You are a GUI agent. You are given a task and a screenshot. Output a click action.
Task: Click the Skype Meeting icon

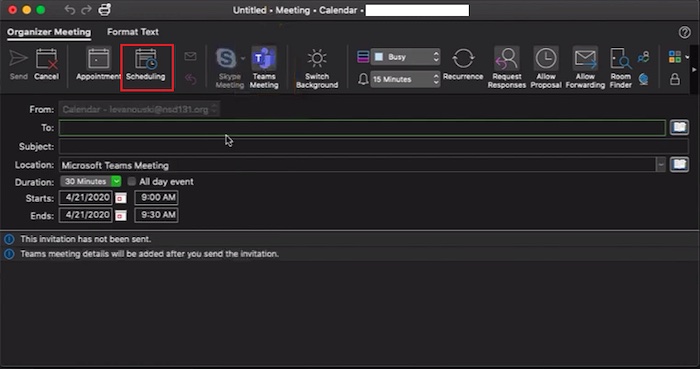coord(227,58)
